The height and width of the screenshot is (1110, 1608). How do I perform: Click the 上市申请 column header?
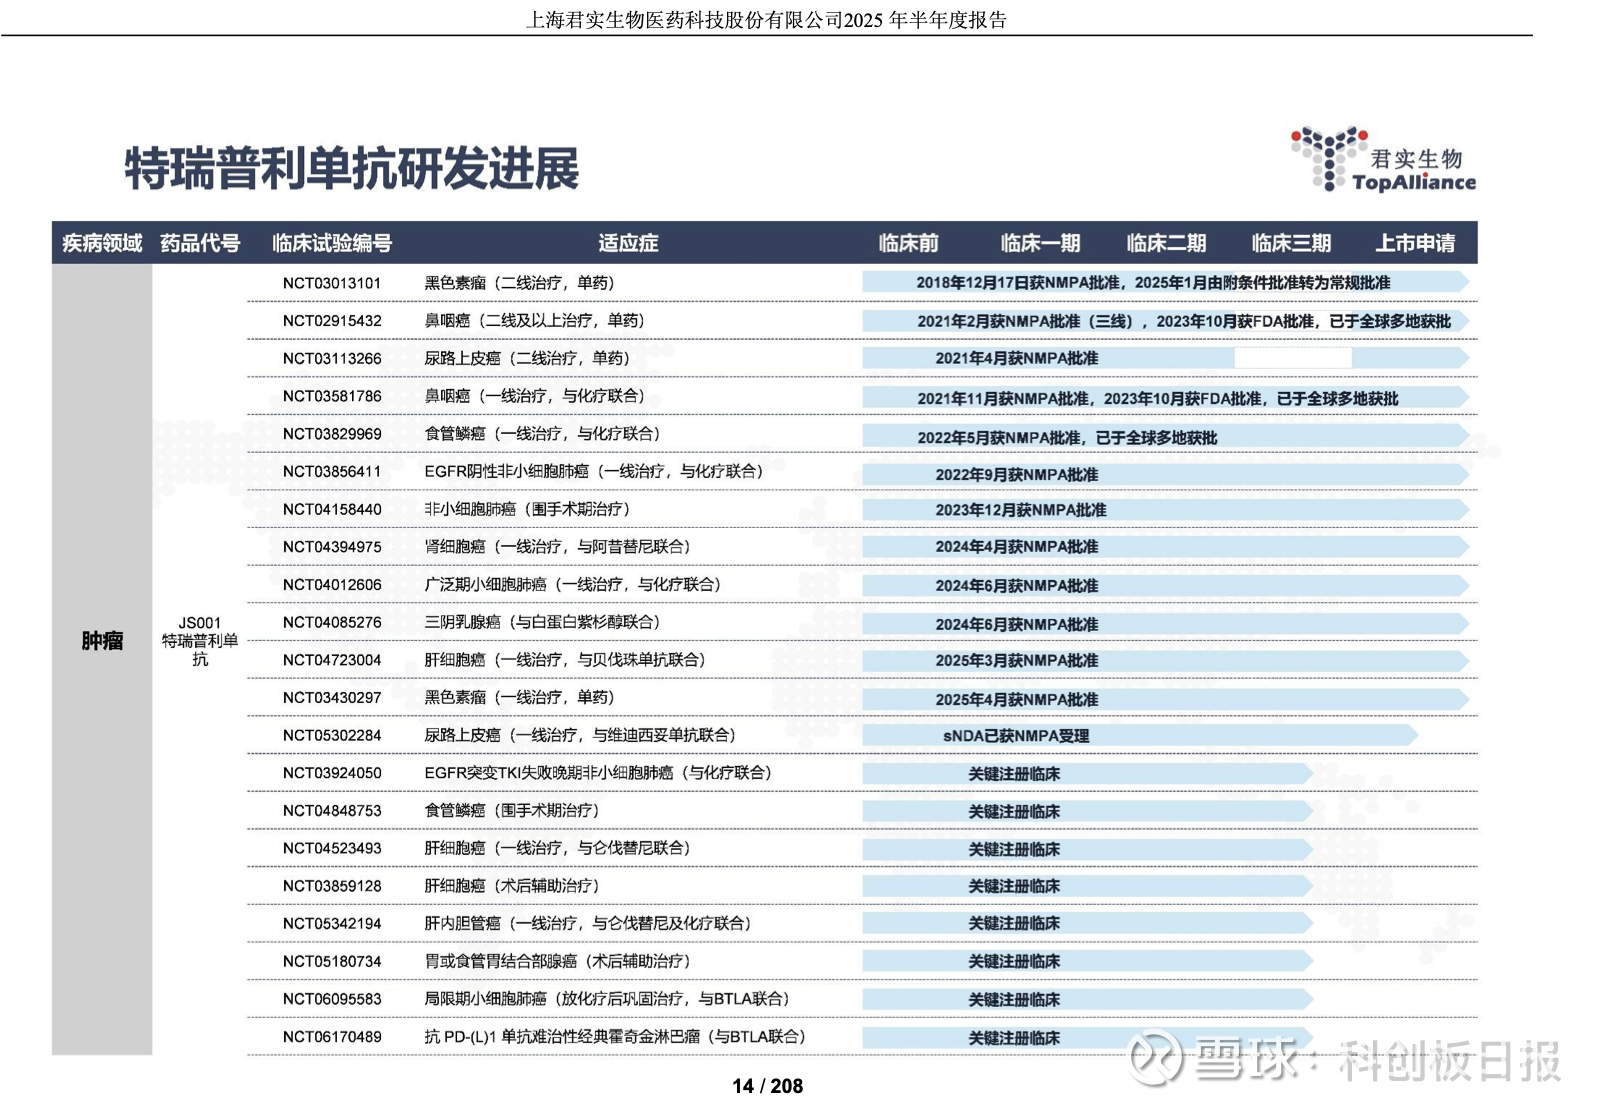pyautogui.click(x=1415, y=243)
